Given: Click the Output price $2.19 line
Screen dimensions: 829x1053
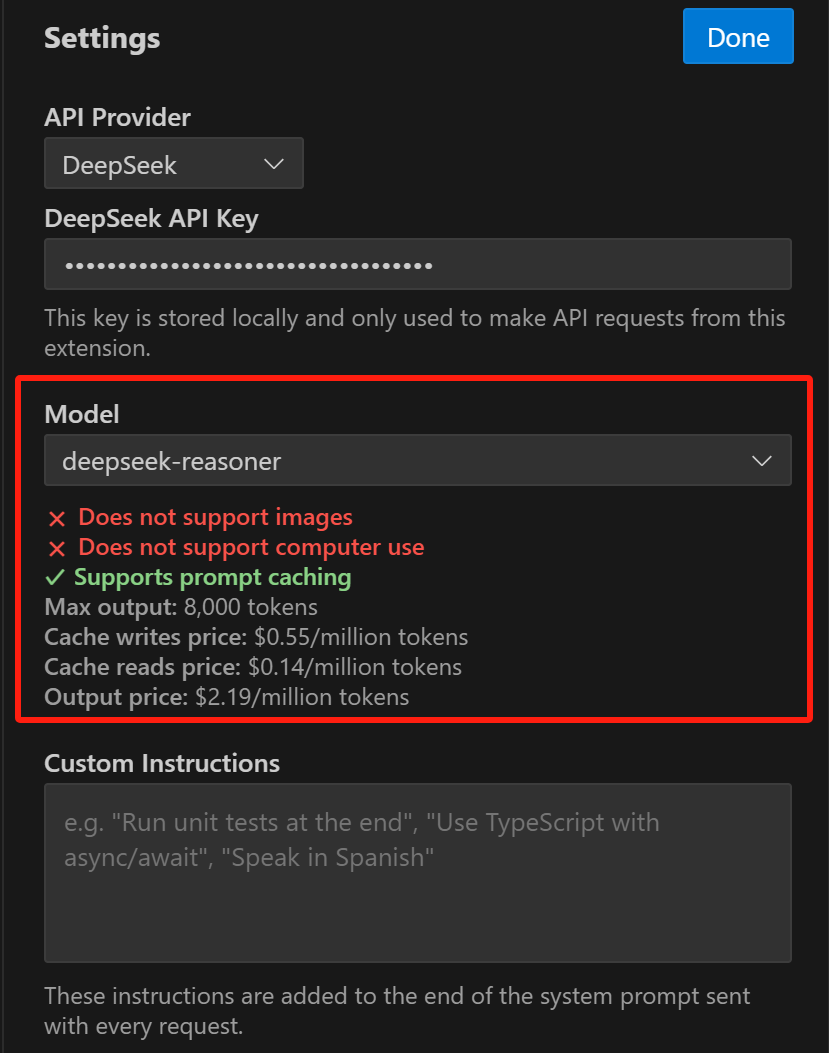Looking at the screenshot, I should (226, 697).
